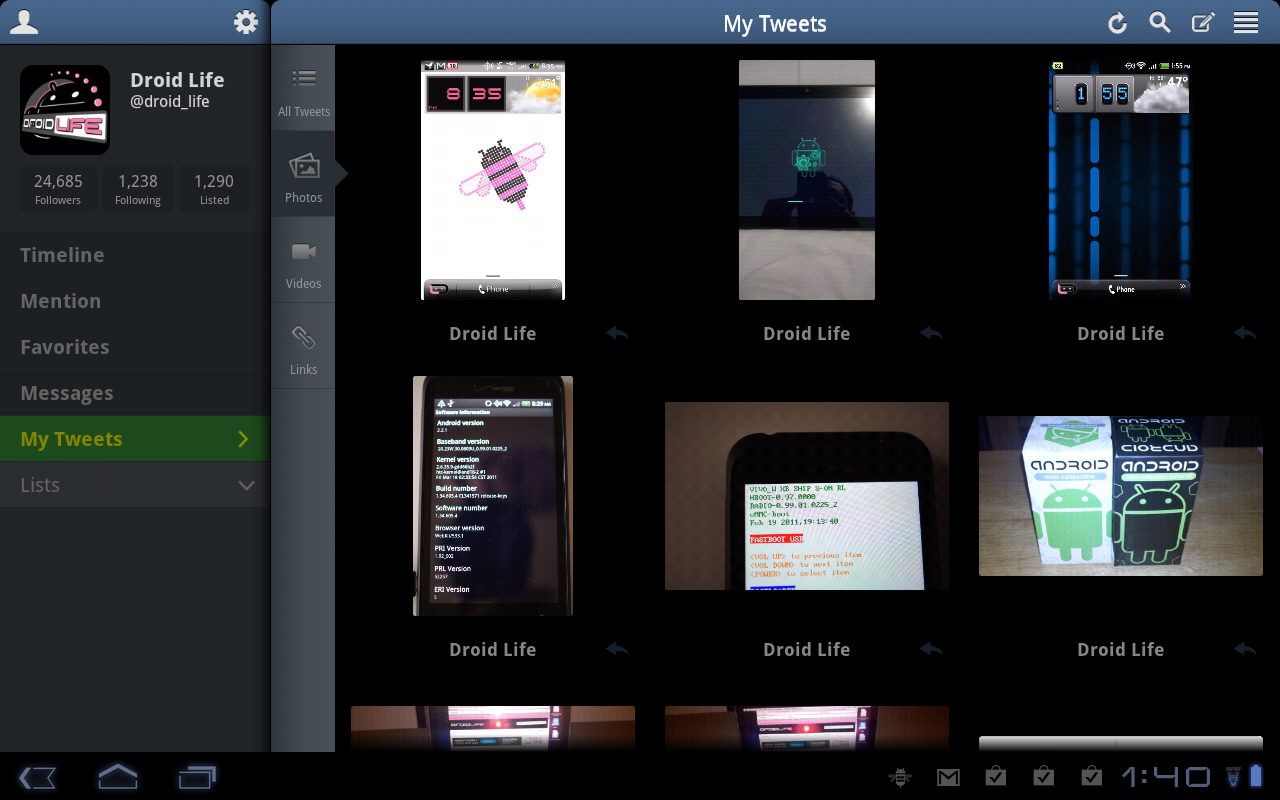The height and width of the screenshot is (800, 1280).
Task: Tap Droid Life under the Android boxes photo
Action: [1121, 650]
